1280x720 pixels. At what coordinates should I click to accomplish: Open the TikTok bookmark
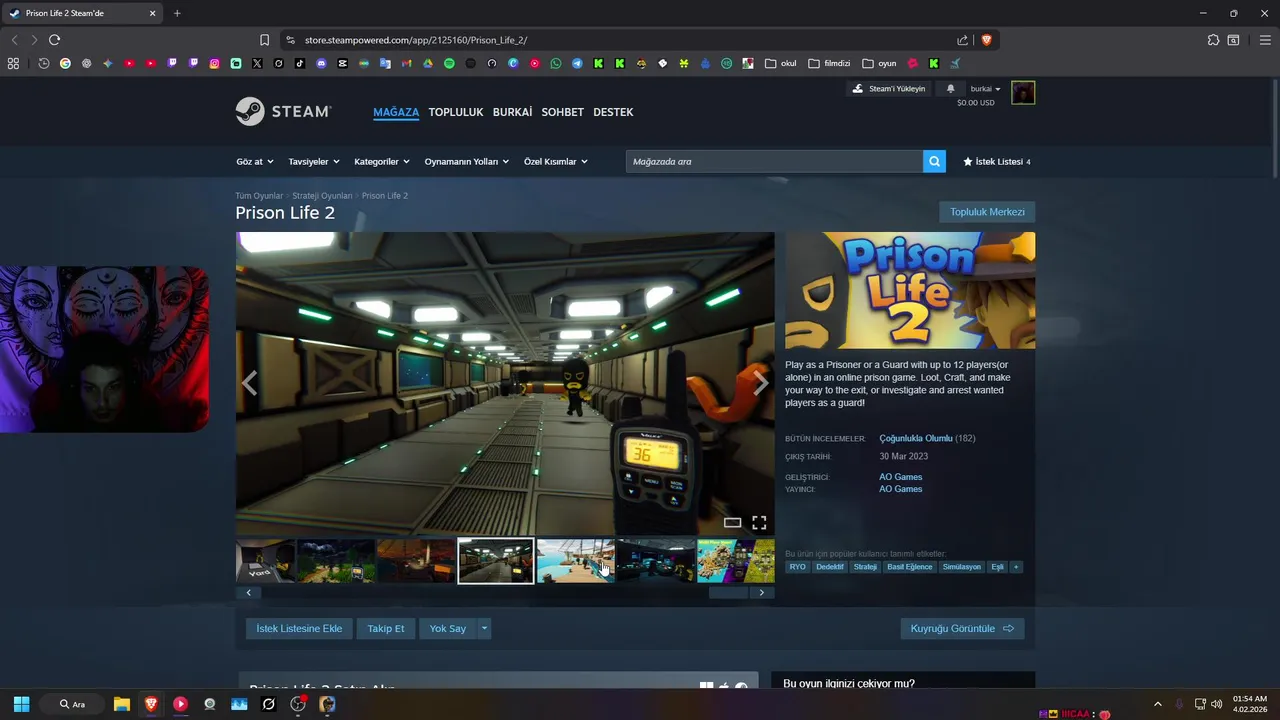pyautogui.click(x=300, y=63)
